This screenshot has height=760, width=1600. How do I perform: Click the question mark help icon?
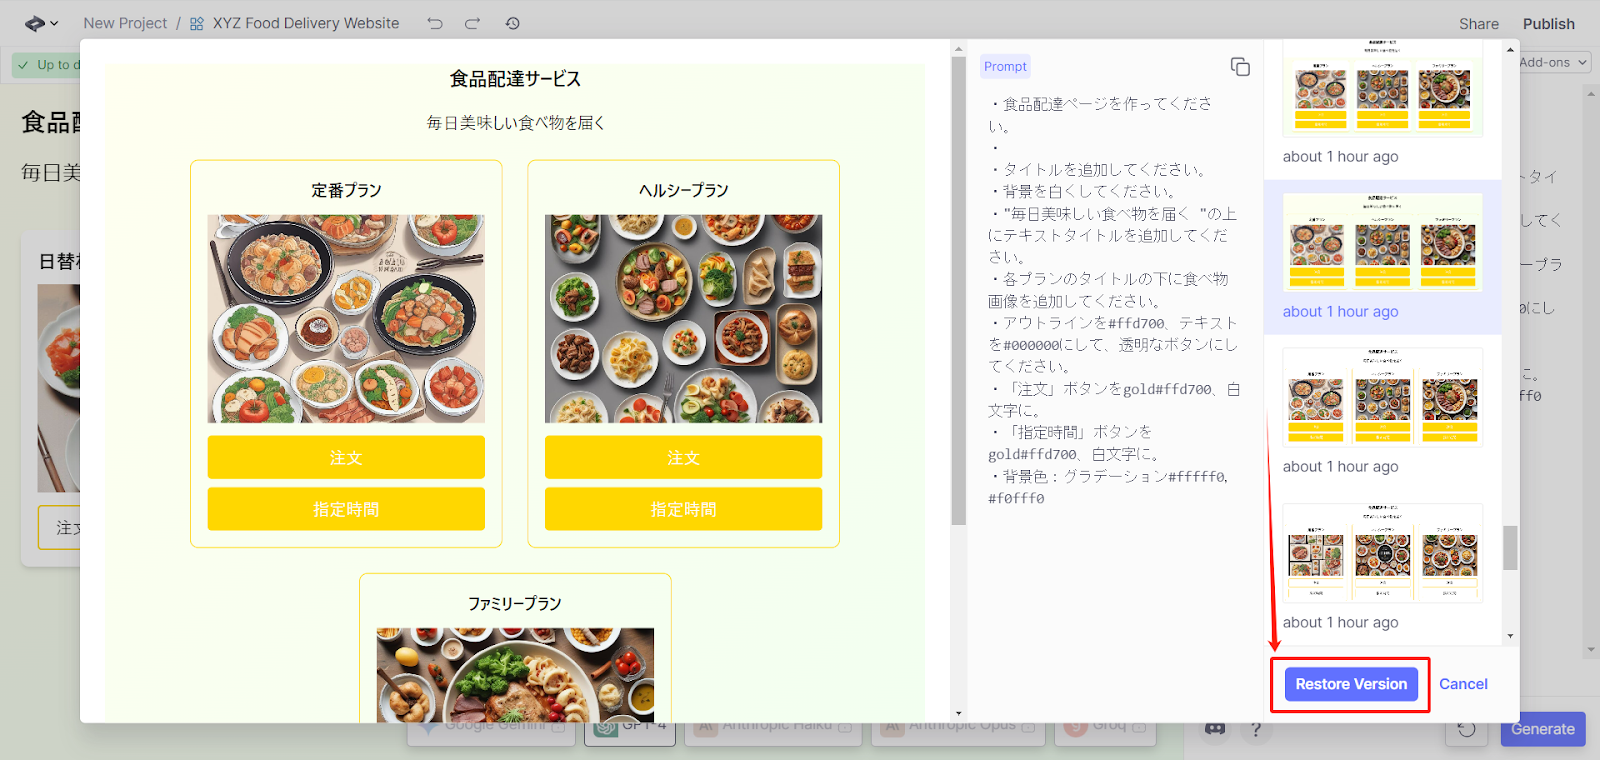(1256, 730)
